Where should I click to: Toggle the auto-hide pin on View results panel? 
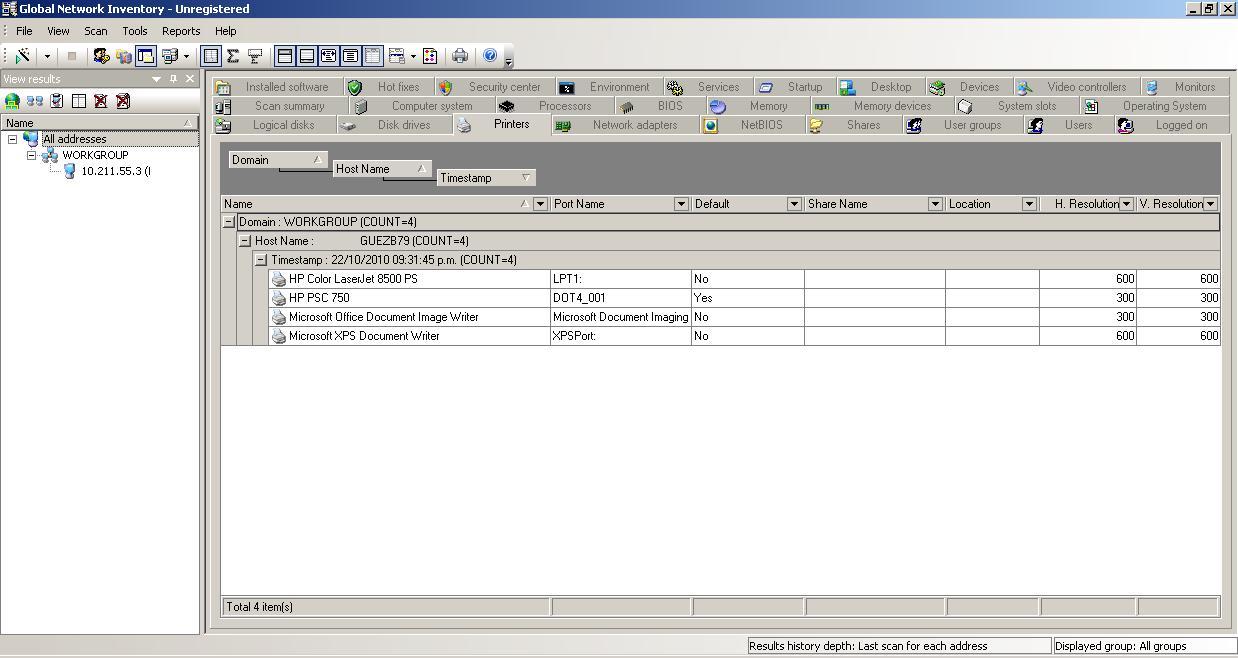(175, 79)
